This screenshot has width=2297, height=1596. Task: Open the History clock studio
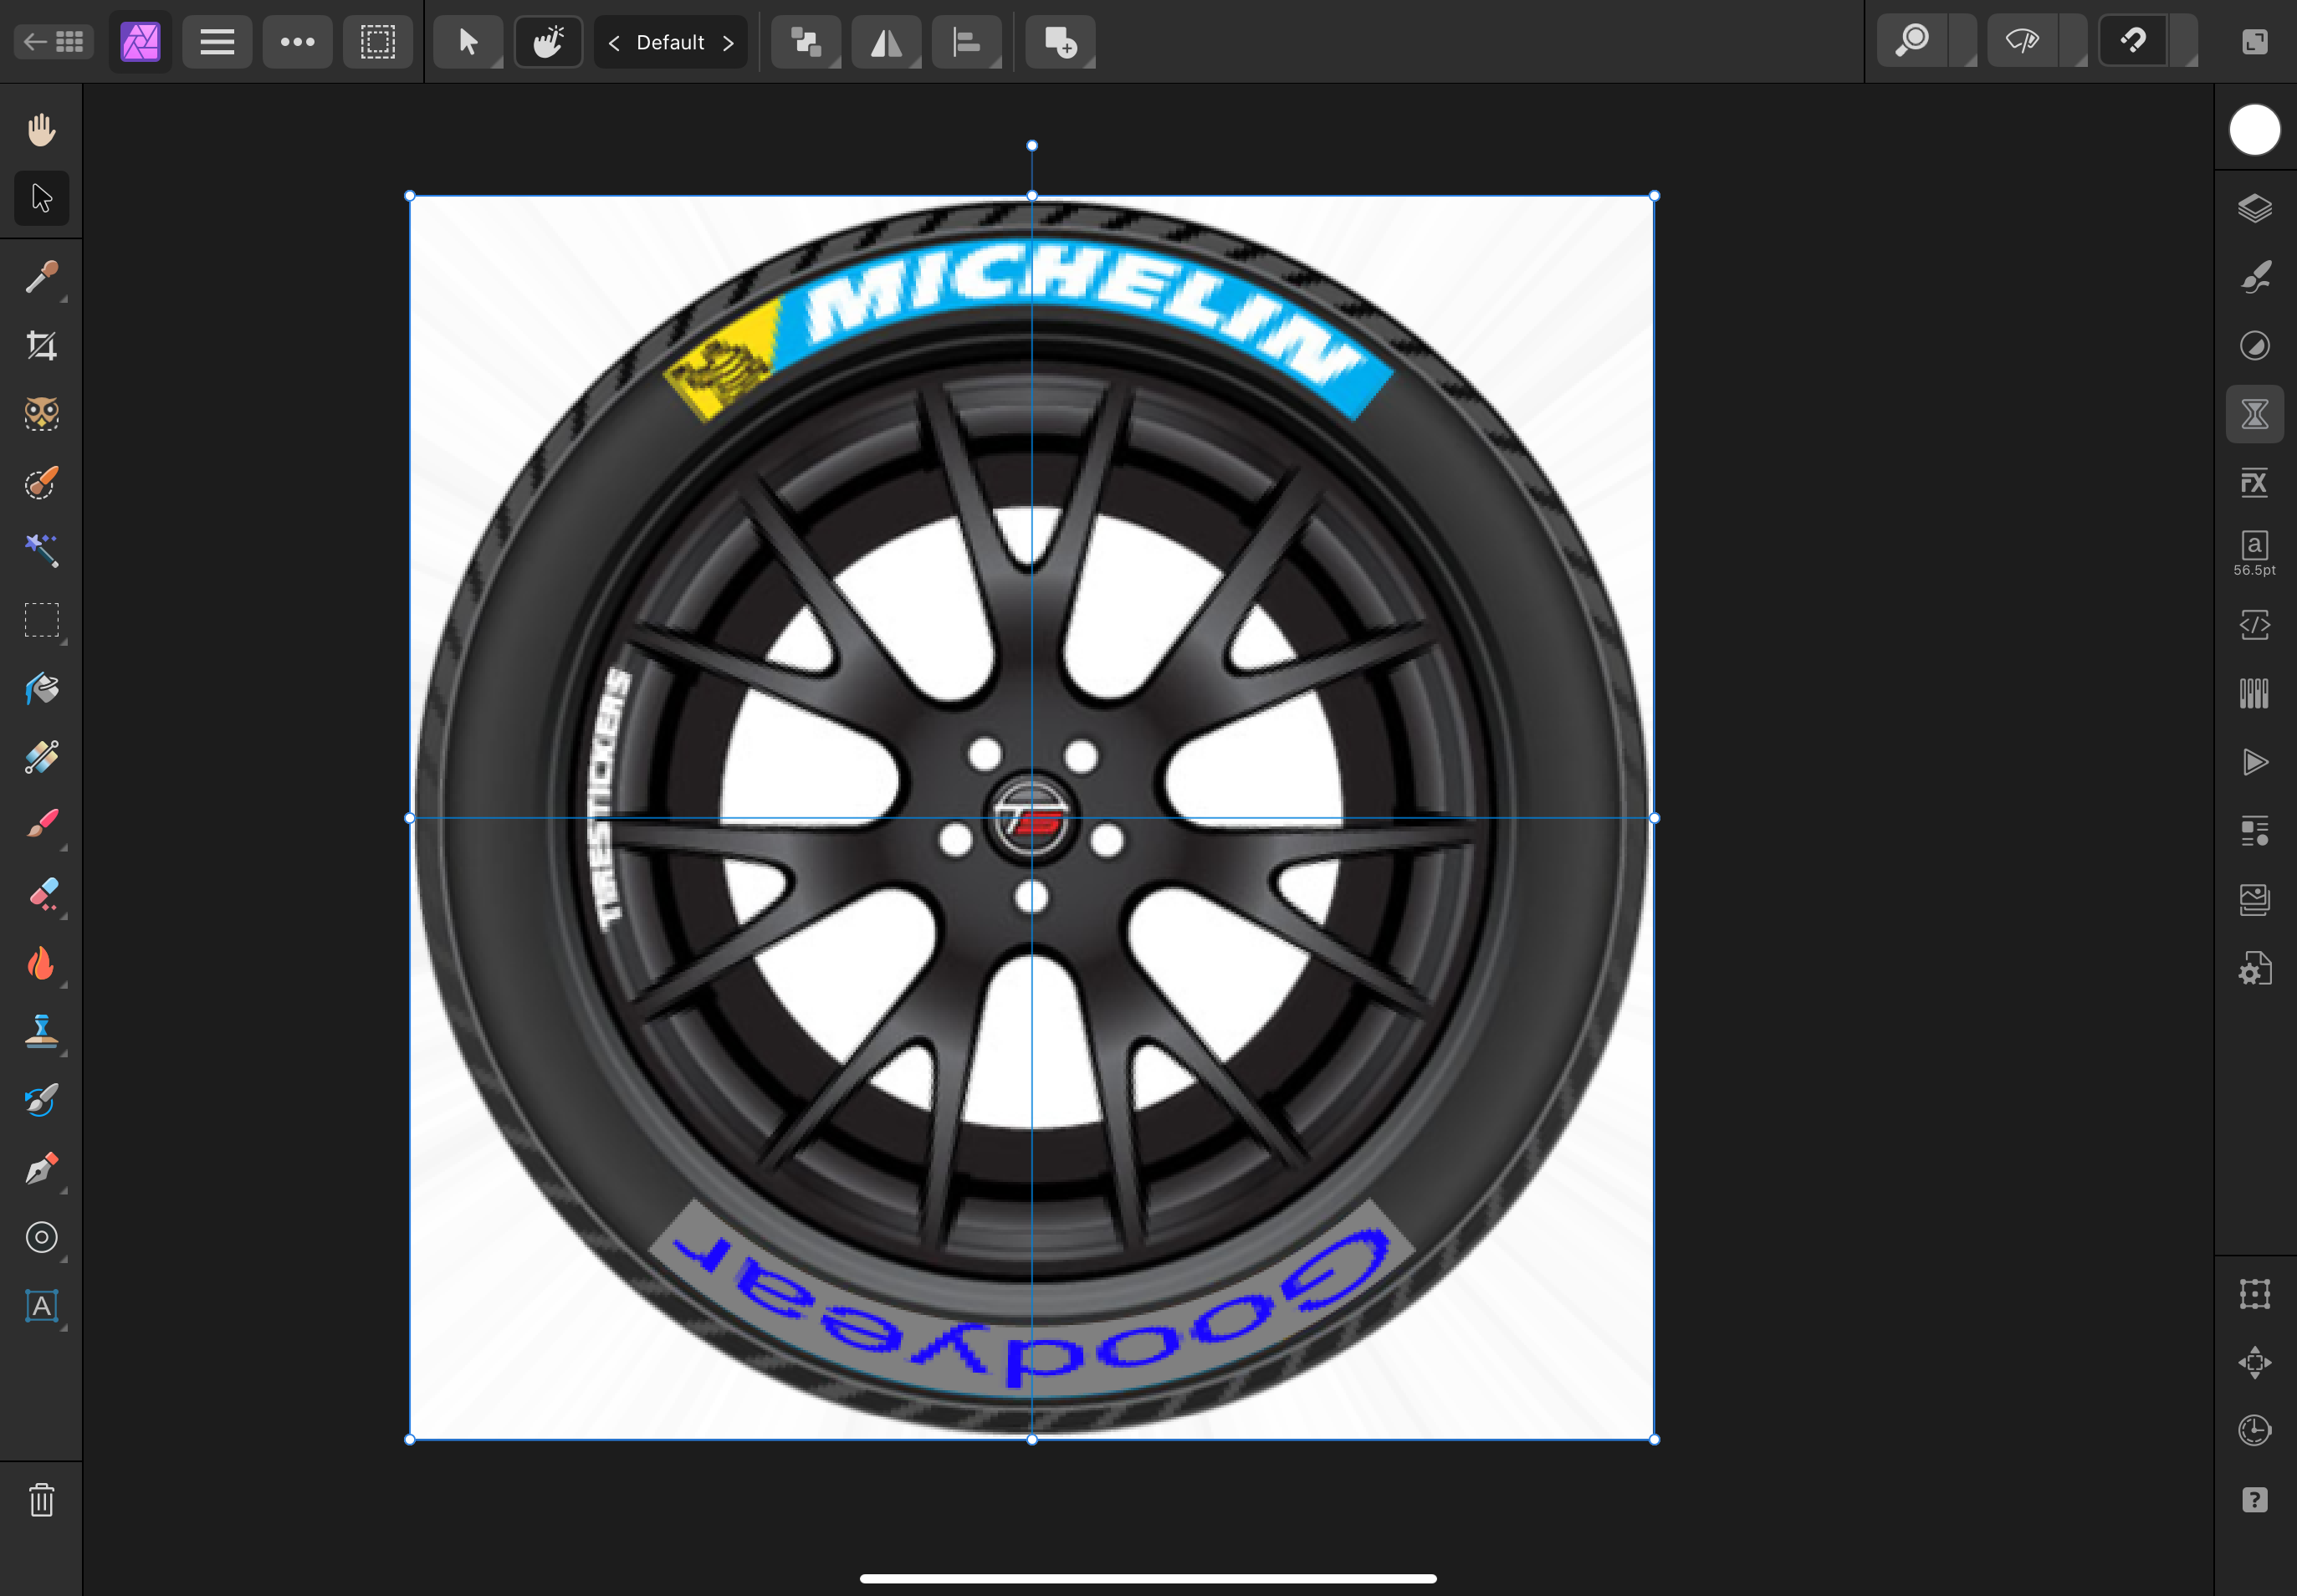[x=2254, y=1431]
